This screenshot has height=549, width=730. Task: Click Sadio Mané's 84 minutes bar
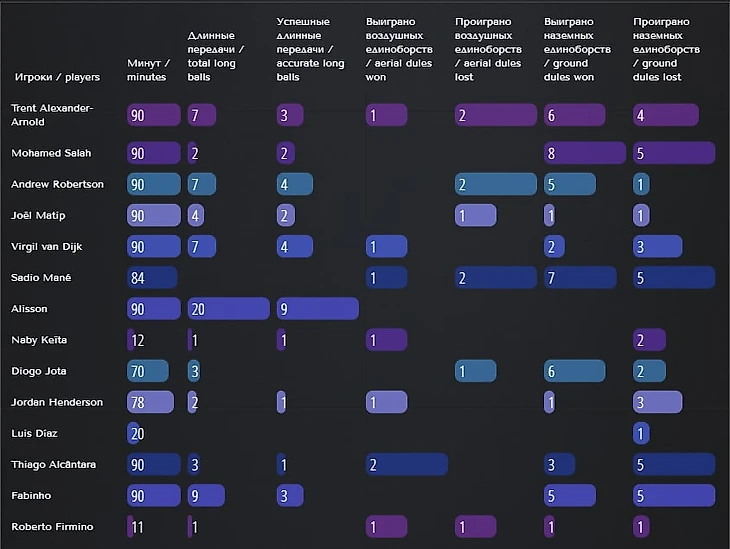[152, 278]
